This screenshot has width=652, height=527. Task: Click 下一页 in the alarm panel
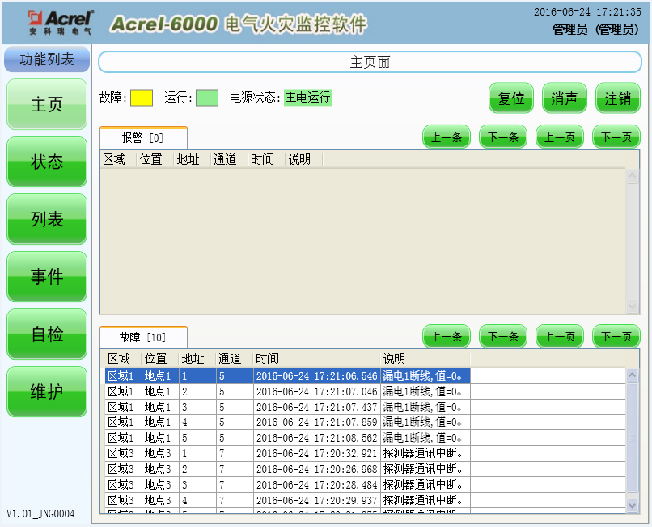(x=616, y=137)
